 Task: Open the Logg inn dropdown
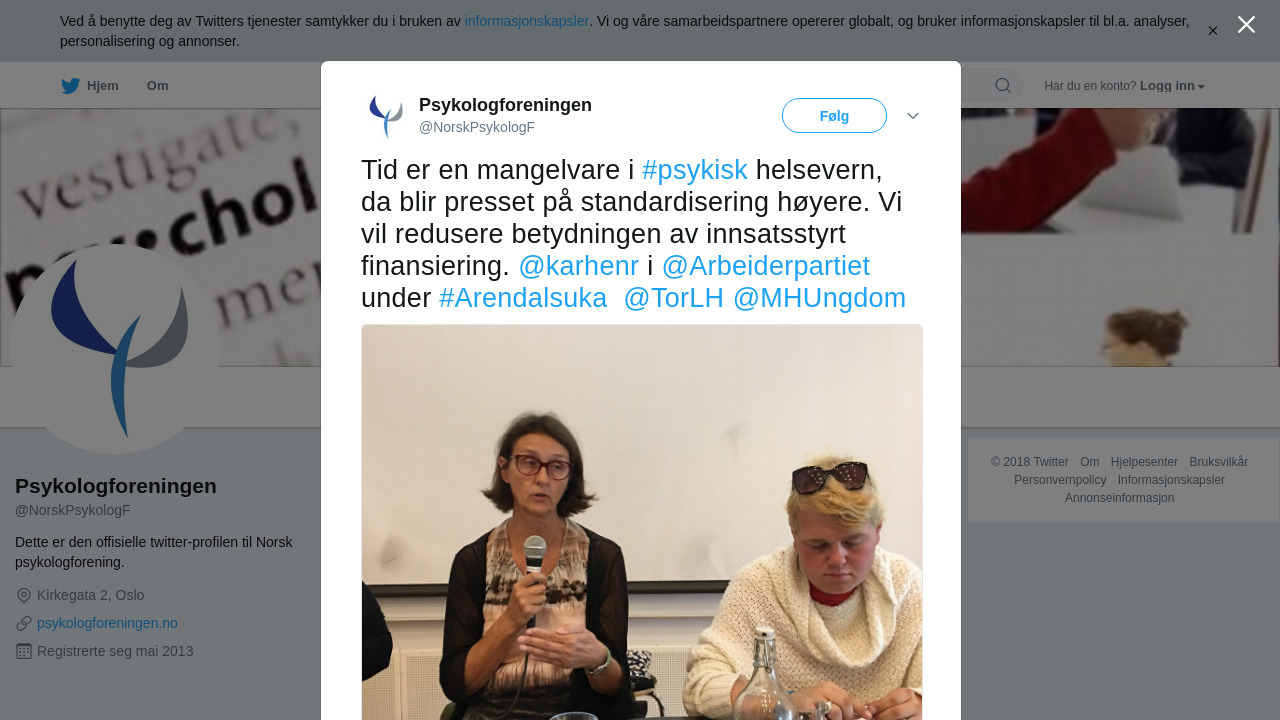pyautogui.click(x=1172, y=86)
